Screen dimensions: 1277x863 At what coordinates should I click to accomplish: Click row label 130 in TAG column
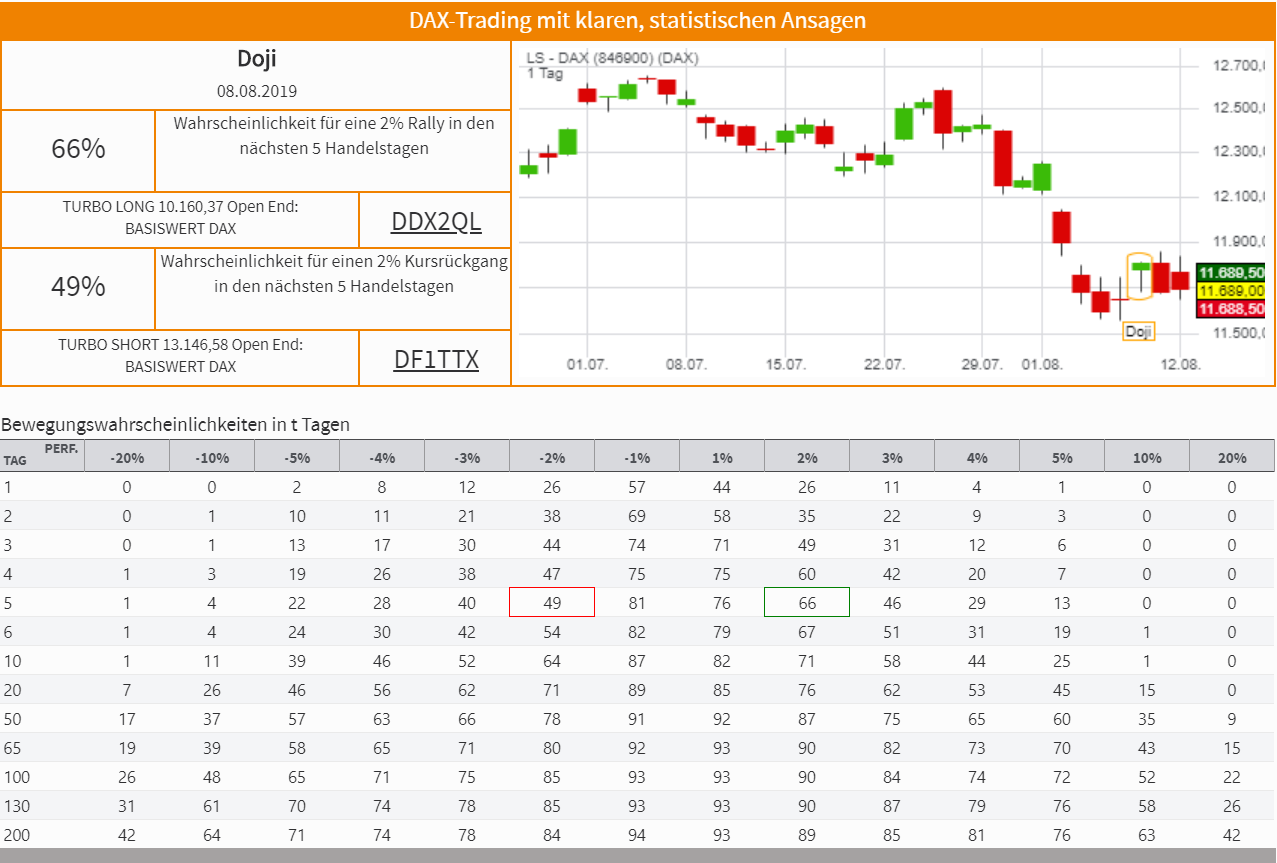click(x=17, y=806)
